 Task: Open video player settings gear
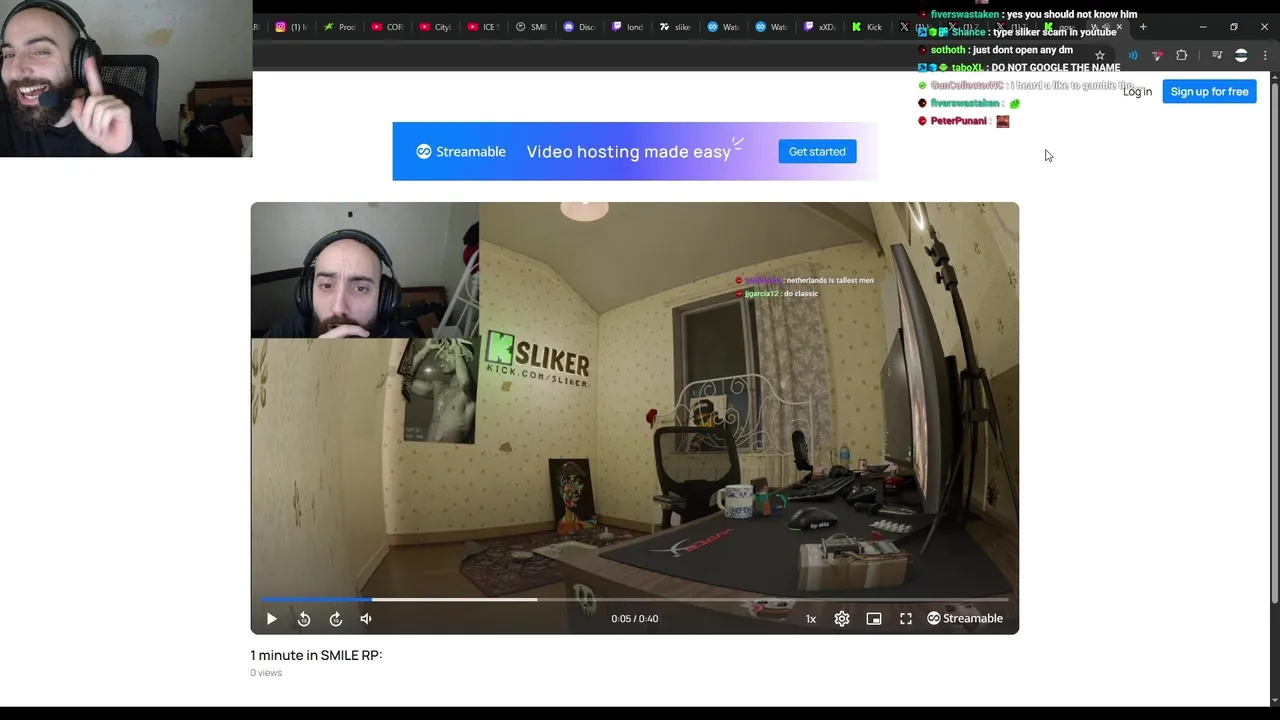click(x=842, y=619)
